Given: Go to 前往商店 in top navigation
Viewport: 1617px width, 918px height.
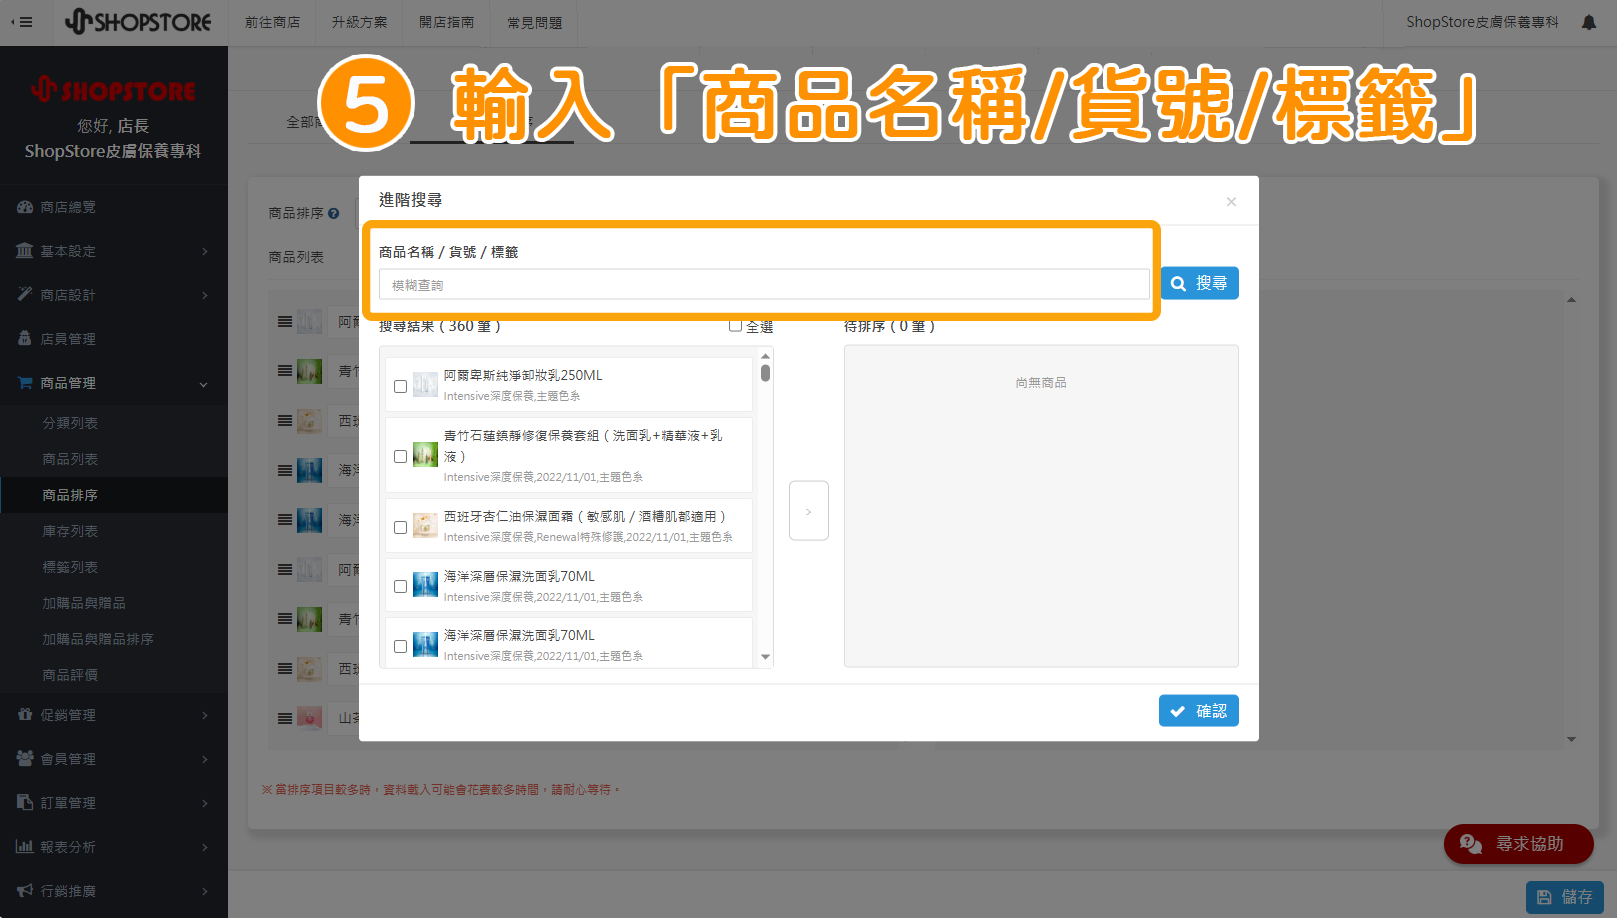Looking at the screenshot, I should coord(272,22).
